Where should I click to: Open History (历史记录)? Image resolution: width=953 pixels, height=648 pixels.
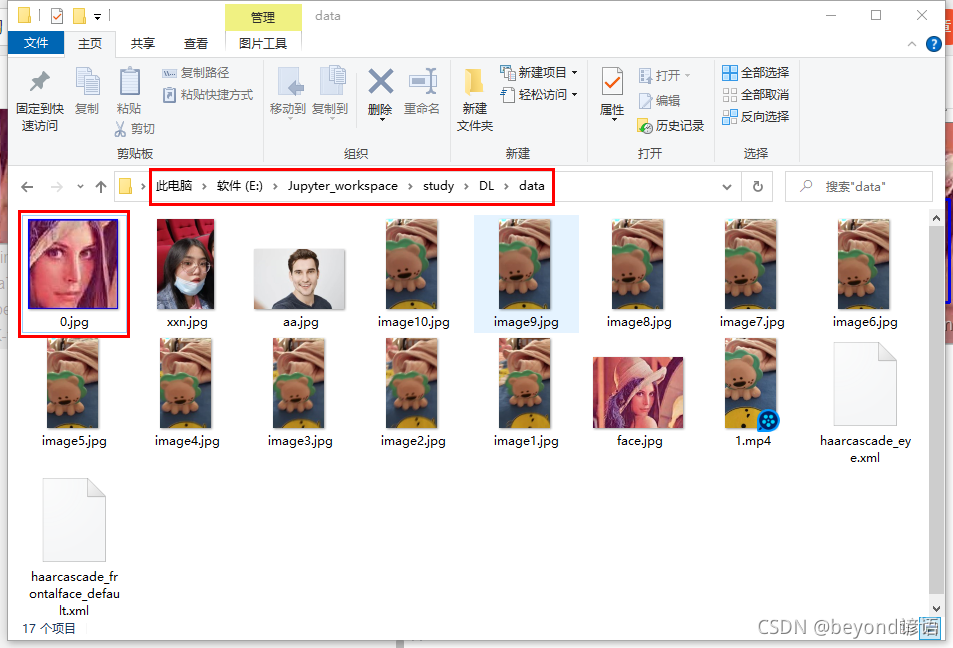pyautogui.click(x=670, y=126)
